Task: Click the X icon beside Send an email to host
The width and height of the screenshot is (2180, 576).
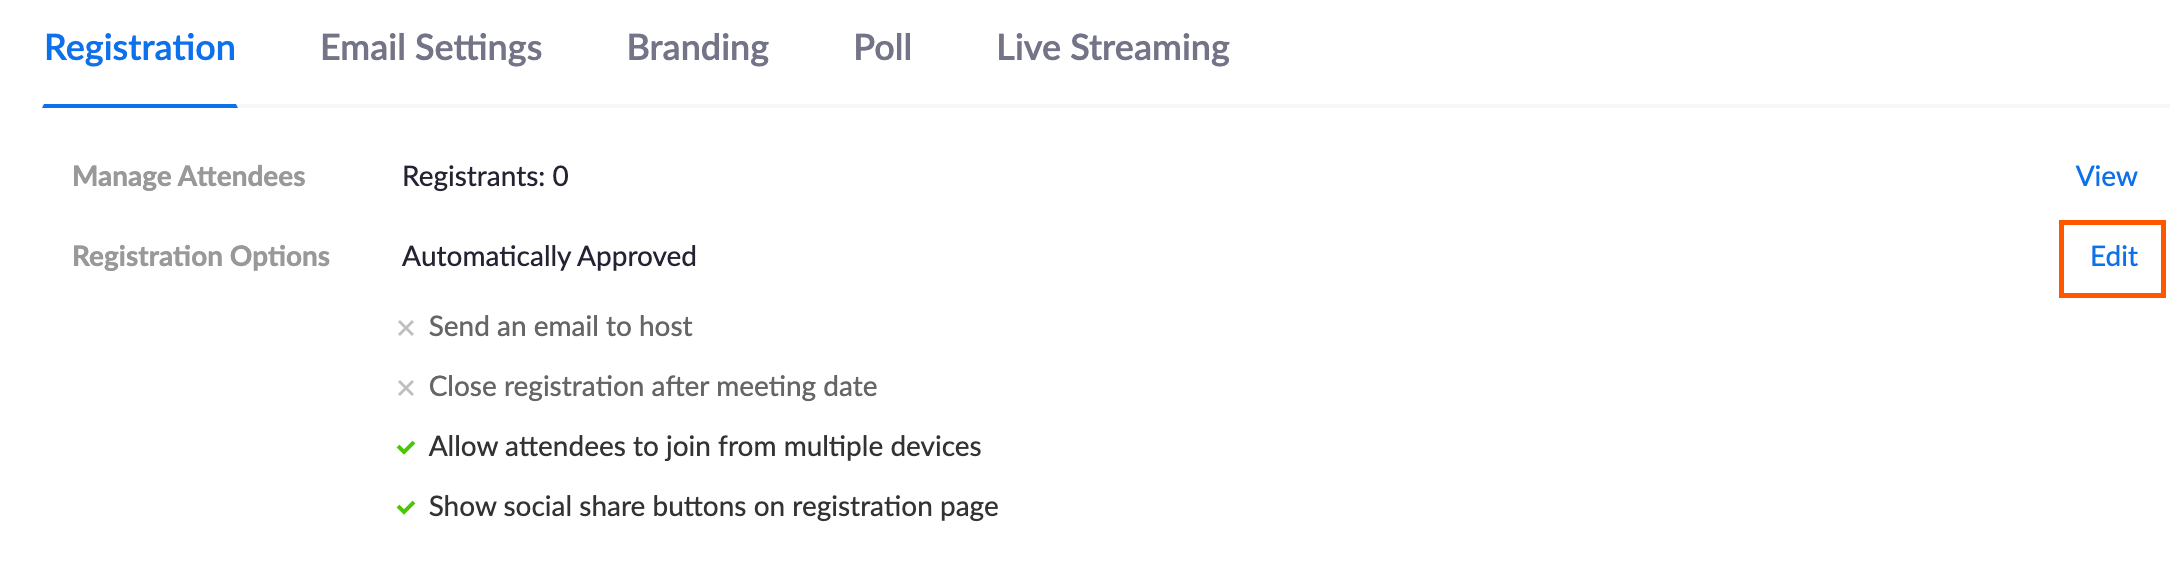Action: click(406, 328)
